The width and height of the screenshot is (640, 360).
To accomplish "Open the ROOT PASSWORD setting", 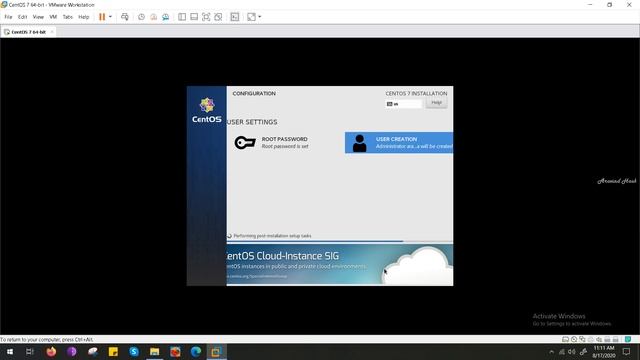I will (x=284, y=142).
